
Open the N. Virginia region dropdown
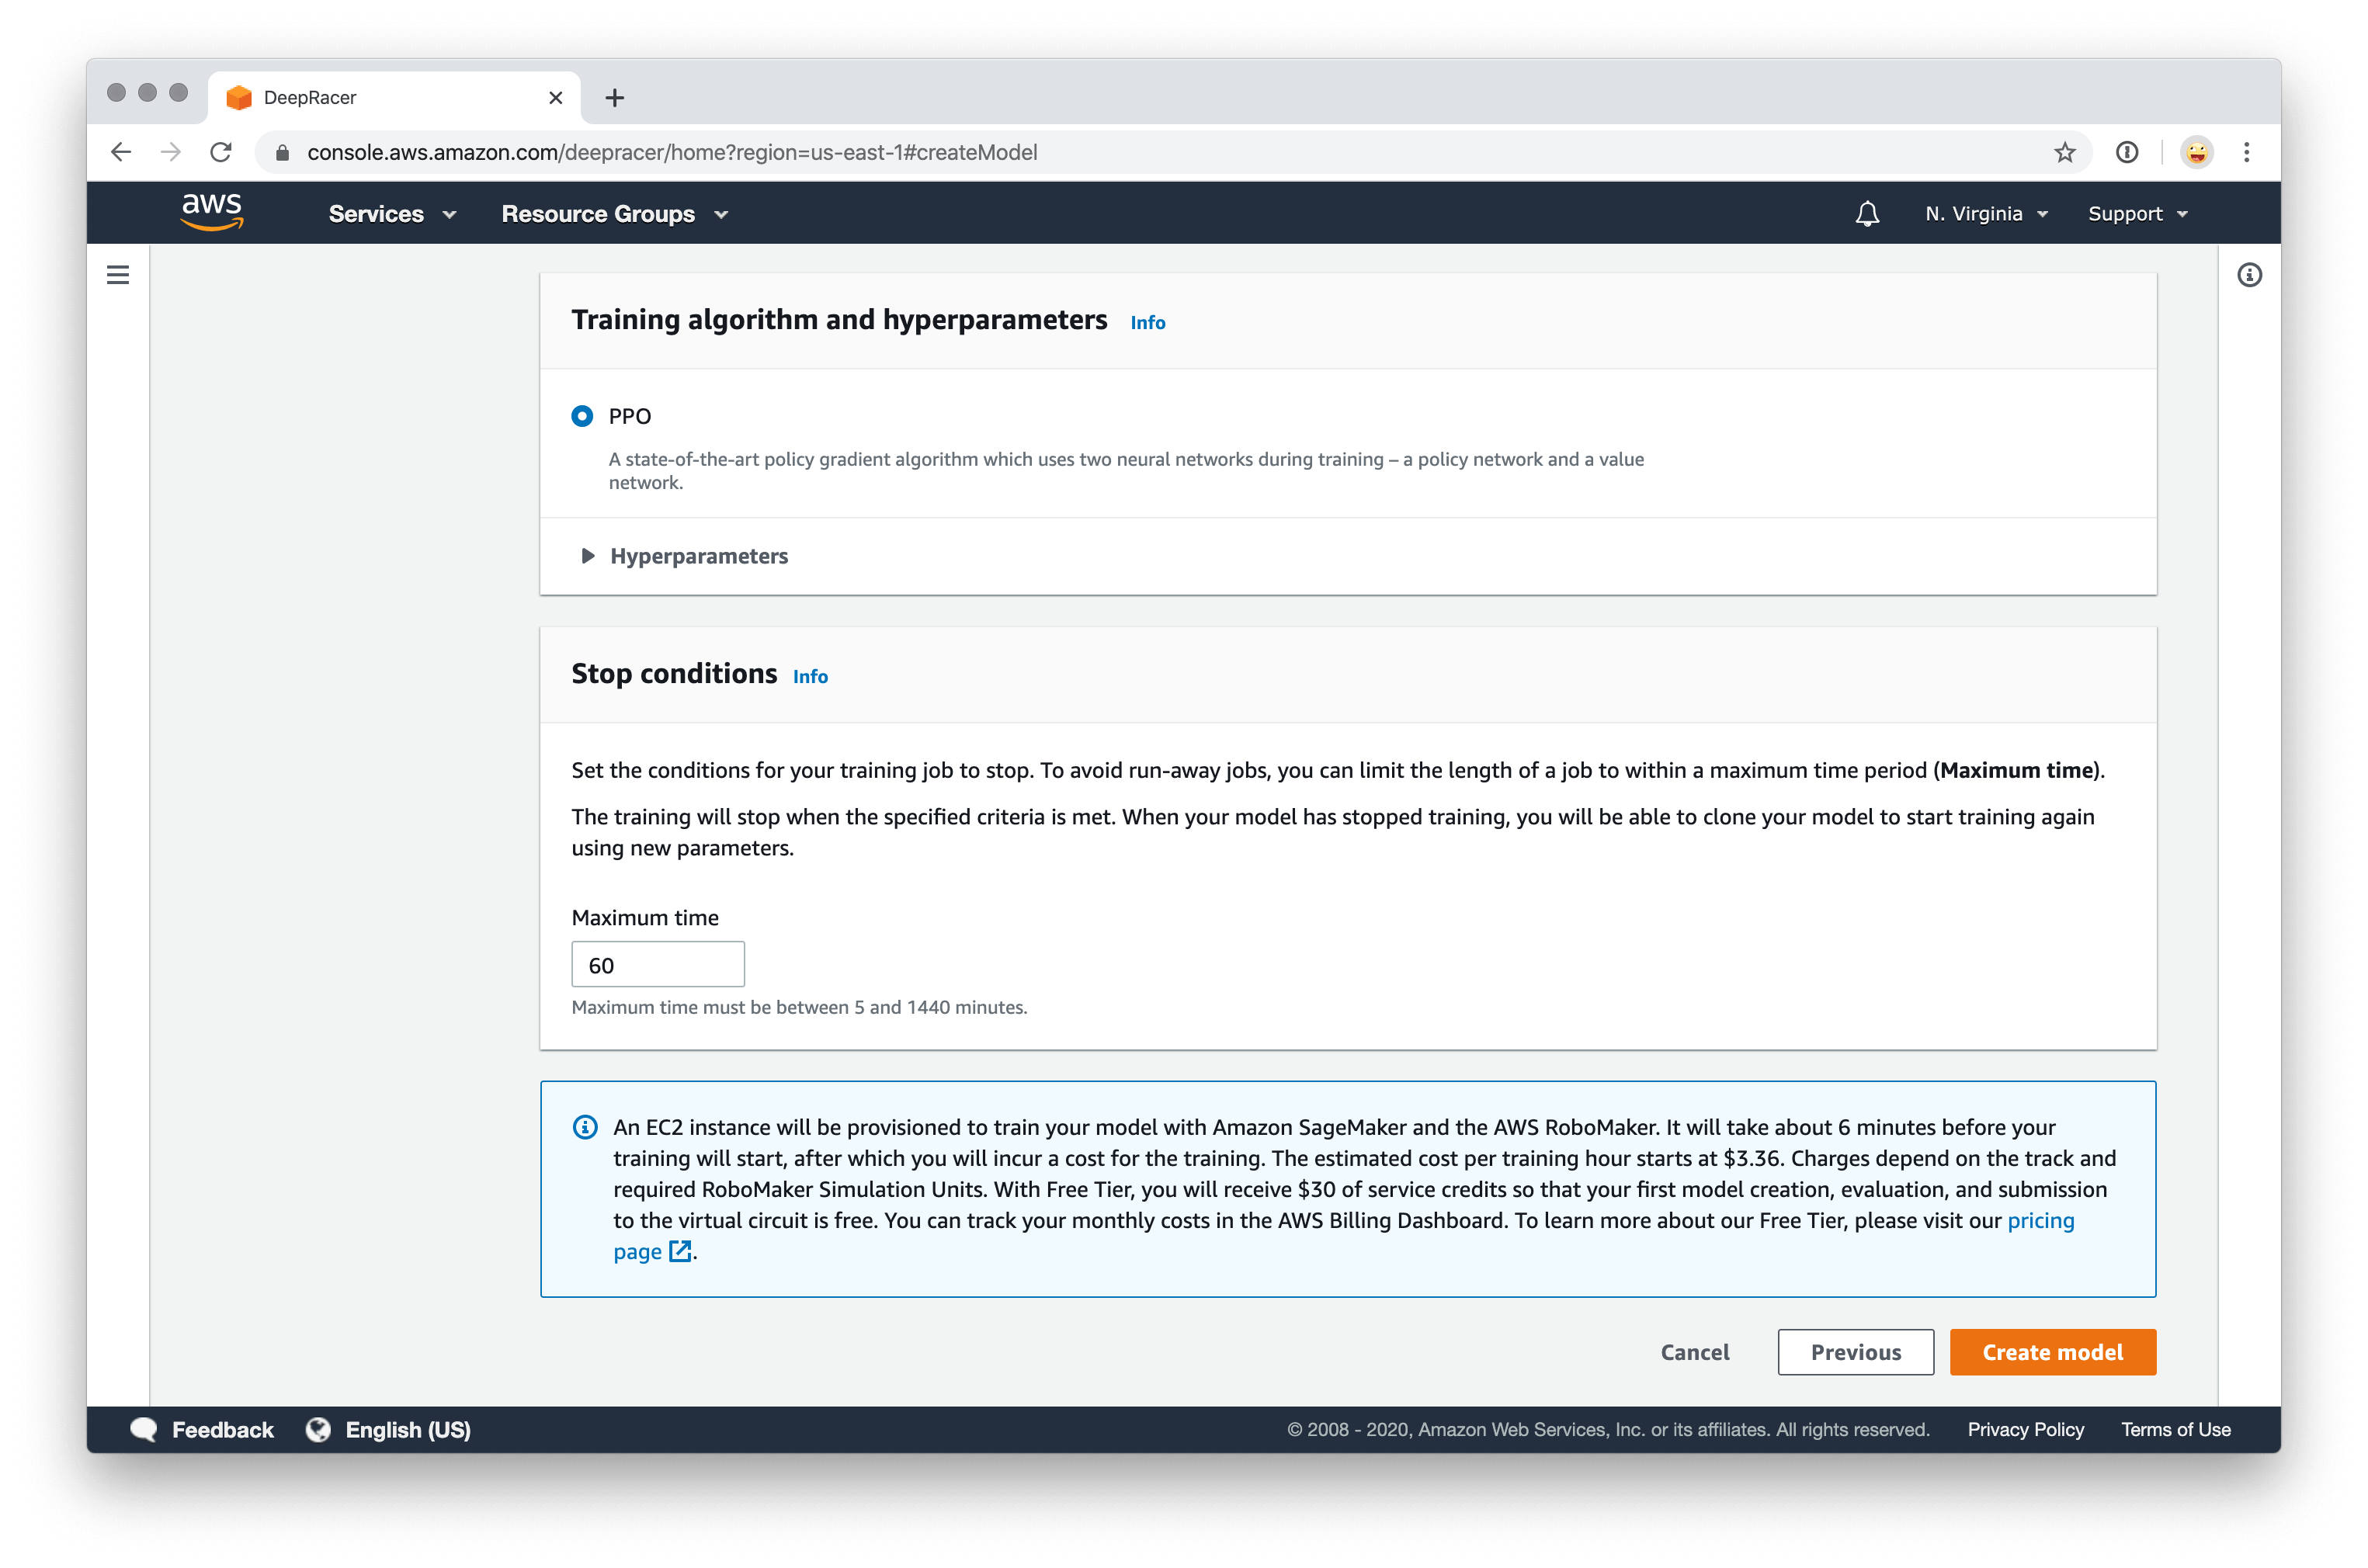pyautogui.click(x=1986, y=214)
